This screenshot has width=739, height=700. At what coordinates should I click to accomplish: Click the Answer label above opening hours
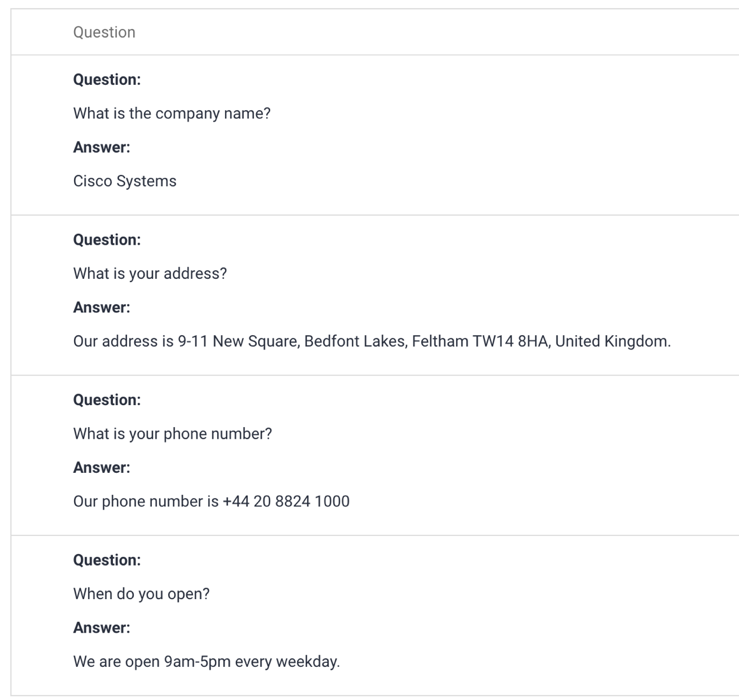click(x=102, y=628)
